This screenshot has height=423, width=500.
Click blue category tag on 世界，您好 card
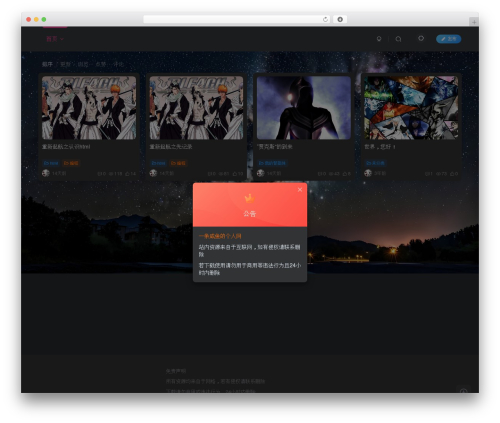(375, 163)
